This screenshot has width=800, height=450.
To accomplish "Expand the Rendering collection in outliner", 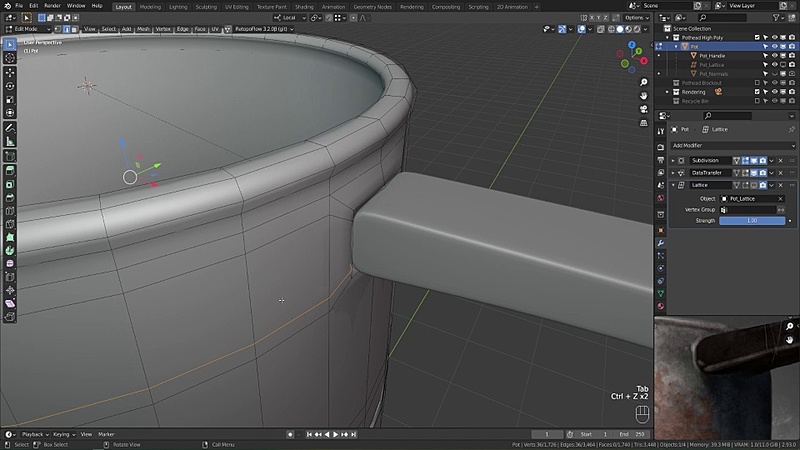I will [x=667, y=92].
